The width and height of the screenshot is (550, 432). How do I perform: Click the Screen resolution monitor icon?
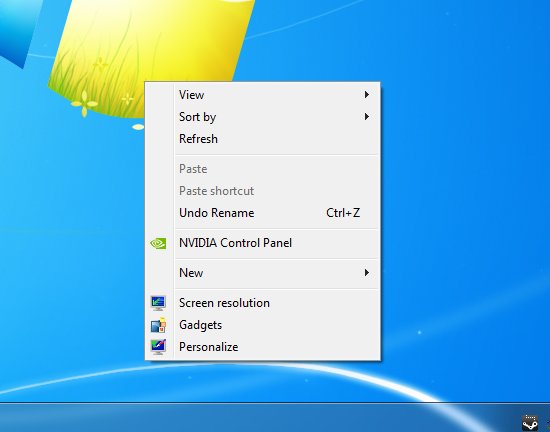pos(158,303)
